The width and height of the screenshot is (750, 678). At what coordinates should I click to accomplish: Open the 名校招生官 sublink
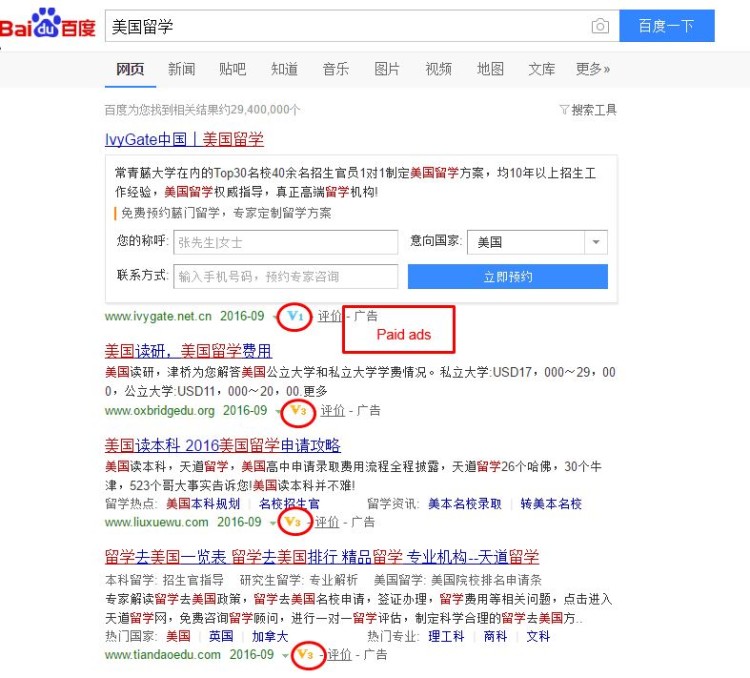(289, 503)
